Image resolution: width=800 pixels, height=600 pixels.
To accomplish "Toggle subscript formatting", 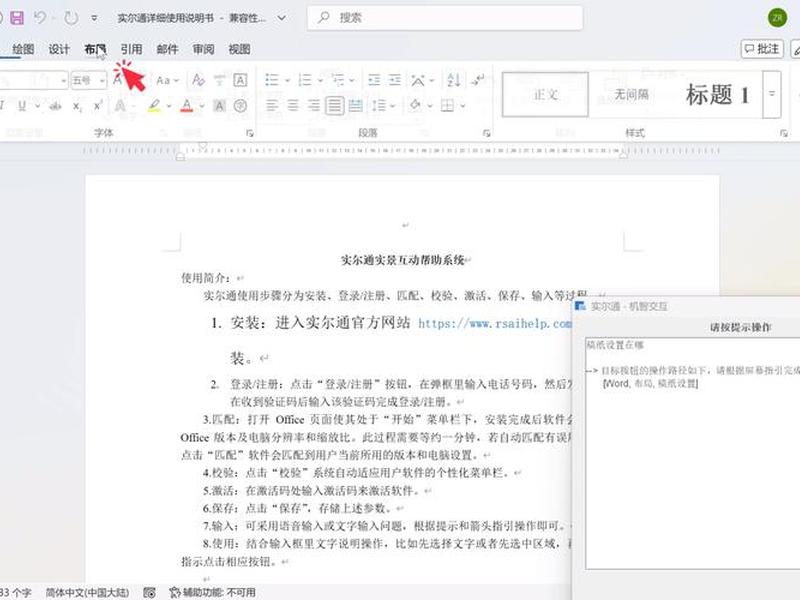I will tap(77, 106).
